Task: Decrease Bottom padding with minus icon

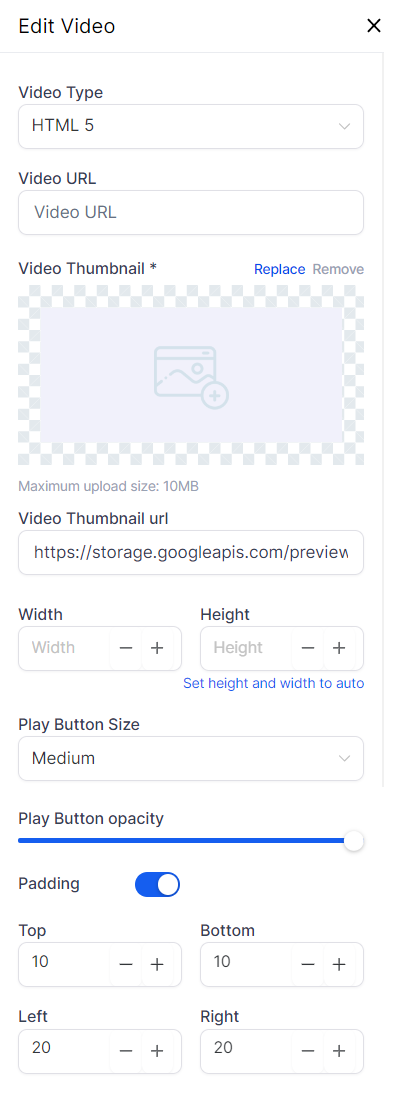Action: pyautogui.click(x=308, y=964)
